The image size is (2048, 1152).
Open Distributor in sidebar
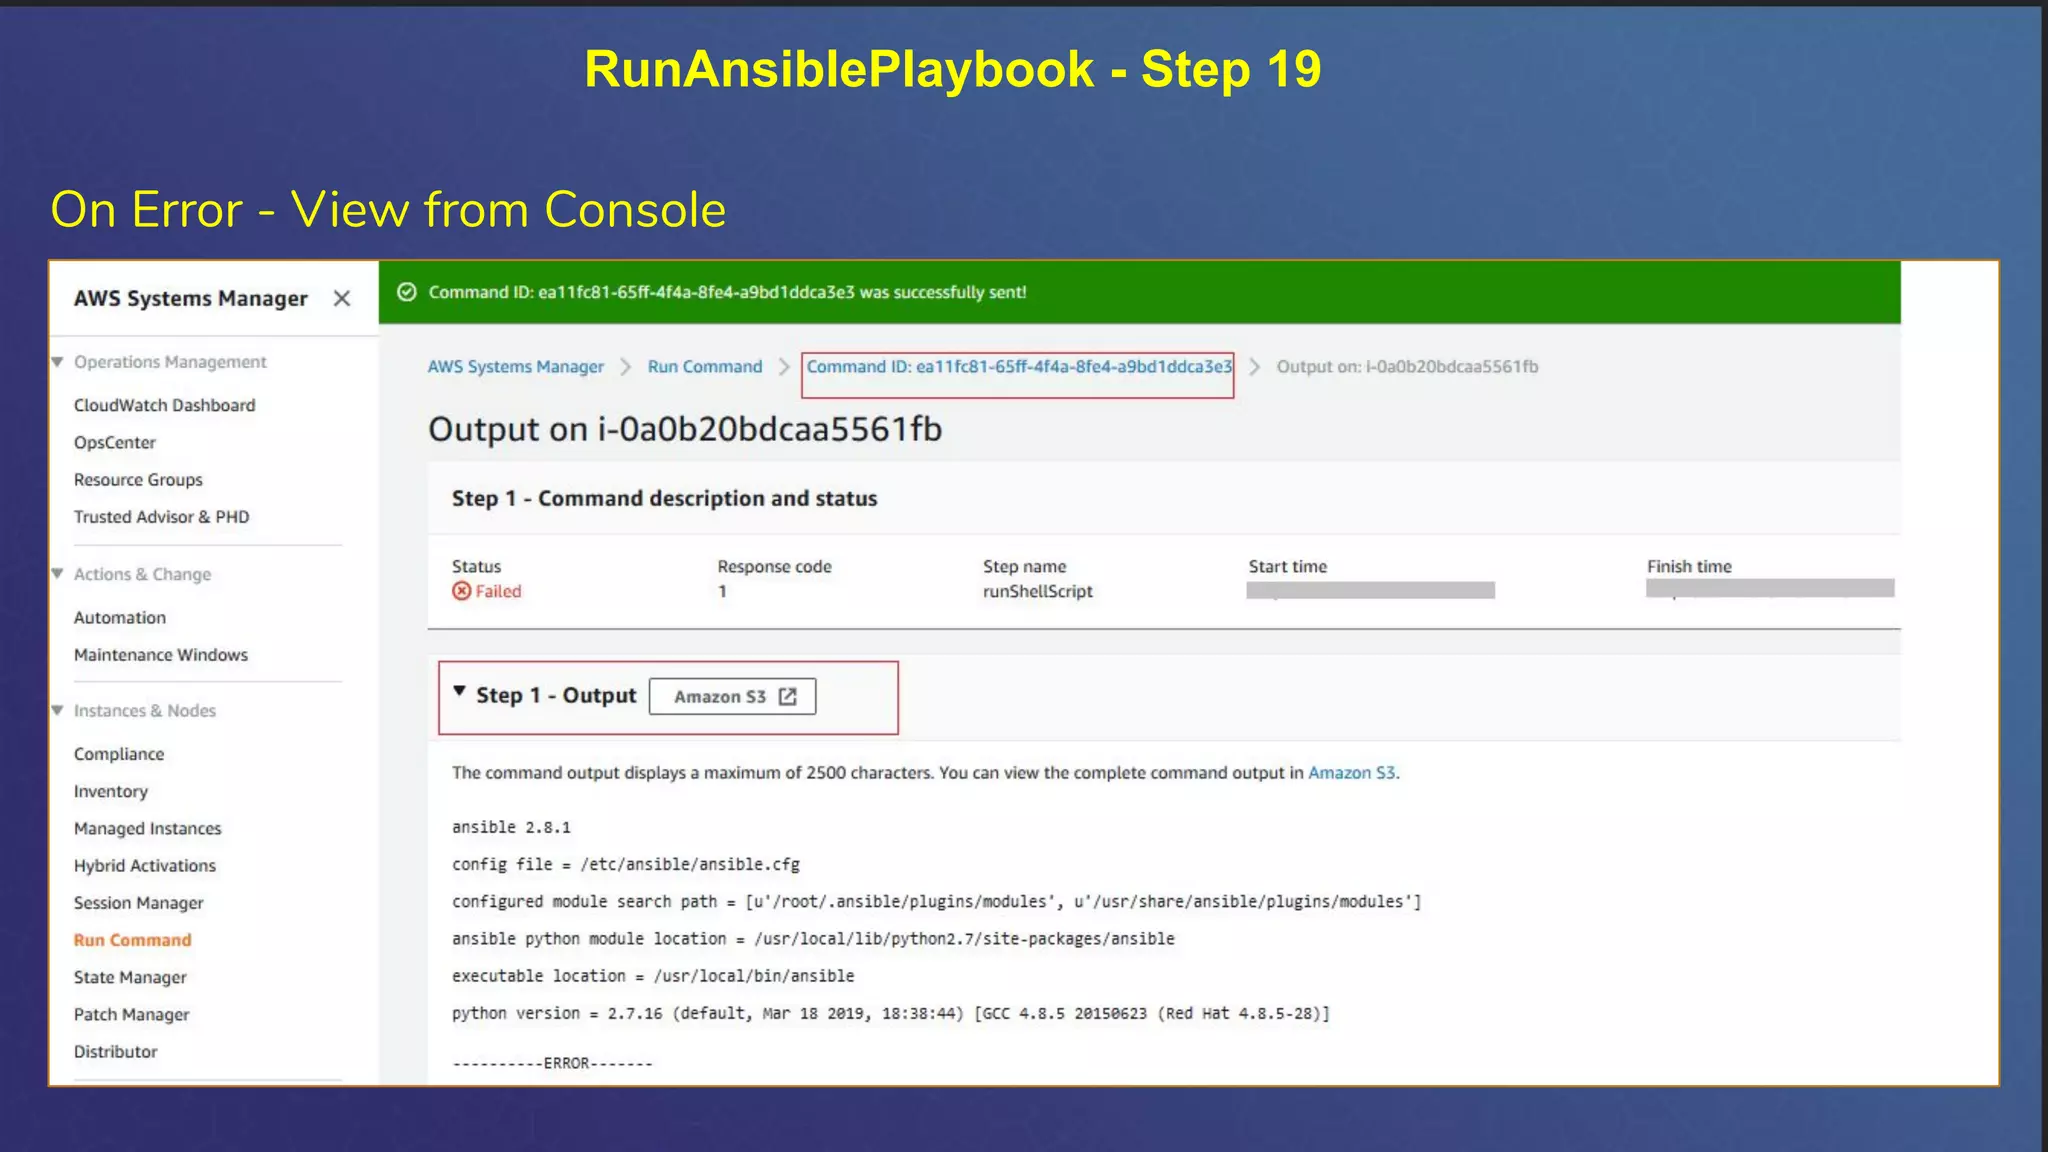pyautogui.click(x=116, y=1052)
